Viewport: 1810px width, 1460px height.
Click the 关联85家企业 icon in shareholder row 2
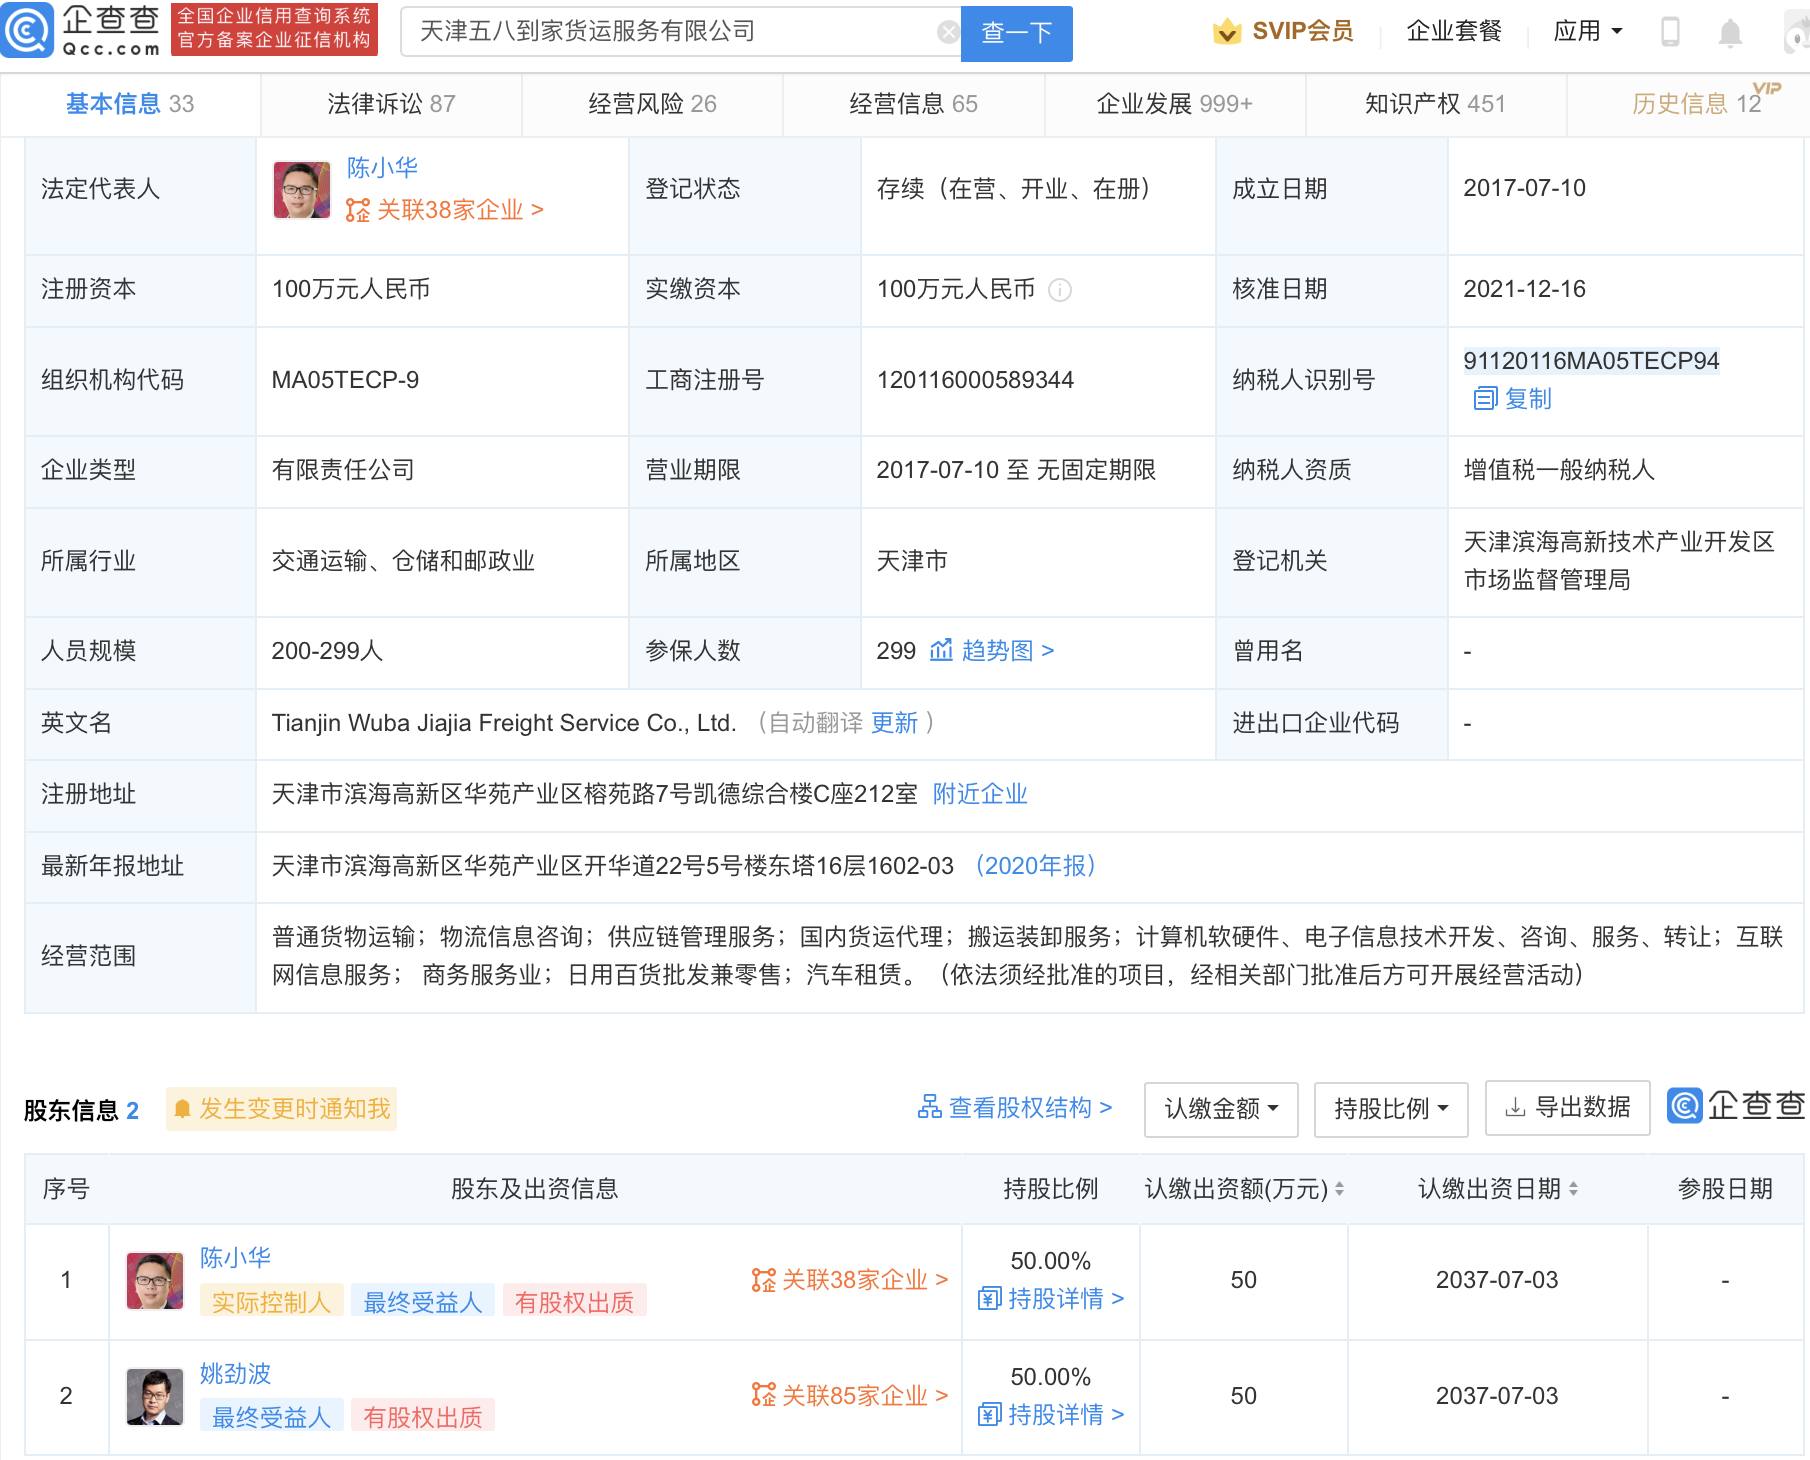pyautogui.click(x=763, y=1395)
